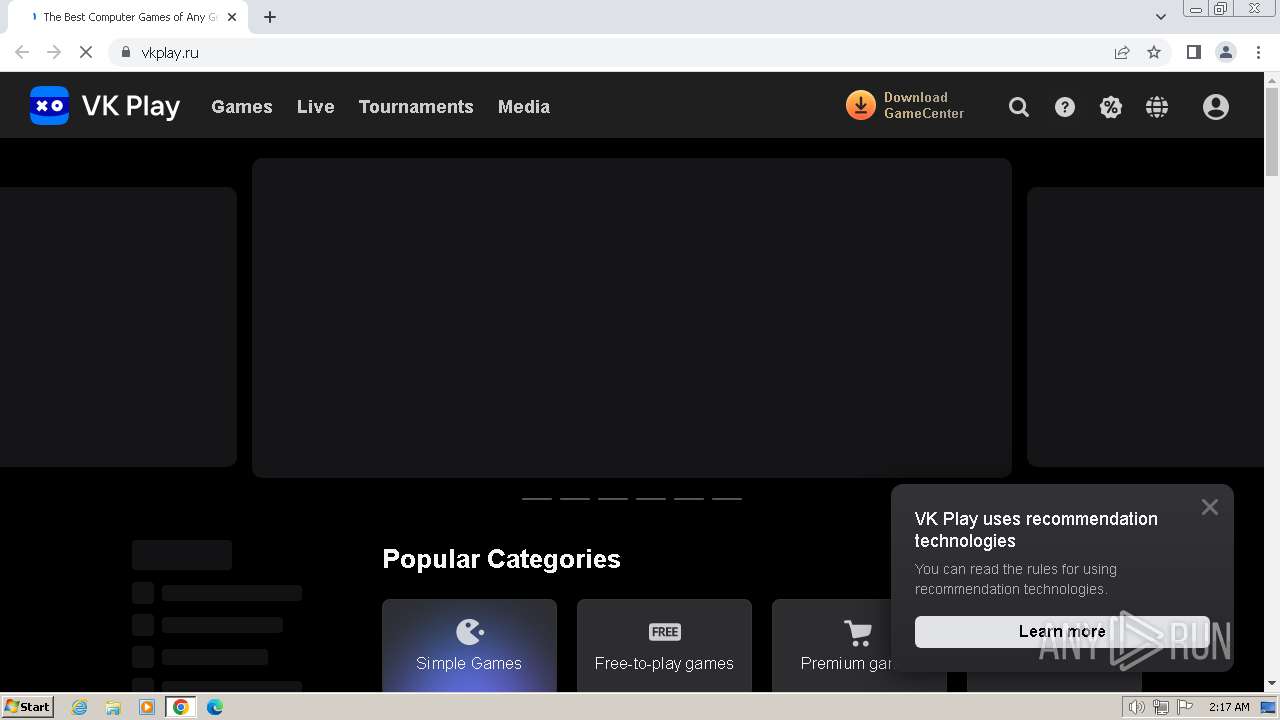View site info lock icon
The height and width of the screenshot is (720, 1280).
pos(125,52)
